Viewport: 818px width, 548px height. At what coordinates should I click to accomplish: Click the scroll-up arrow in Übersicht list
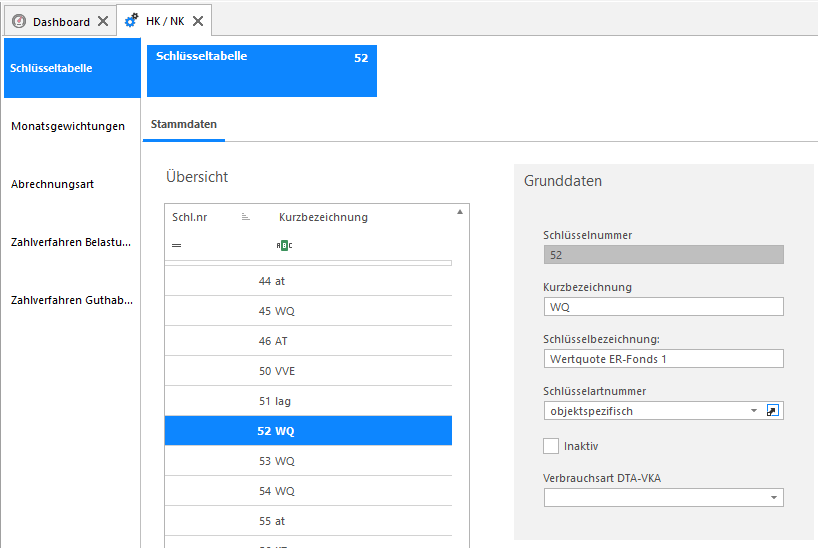coord(460,212)
